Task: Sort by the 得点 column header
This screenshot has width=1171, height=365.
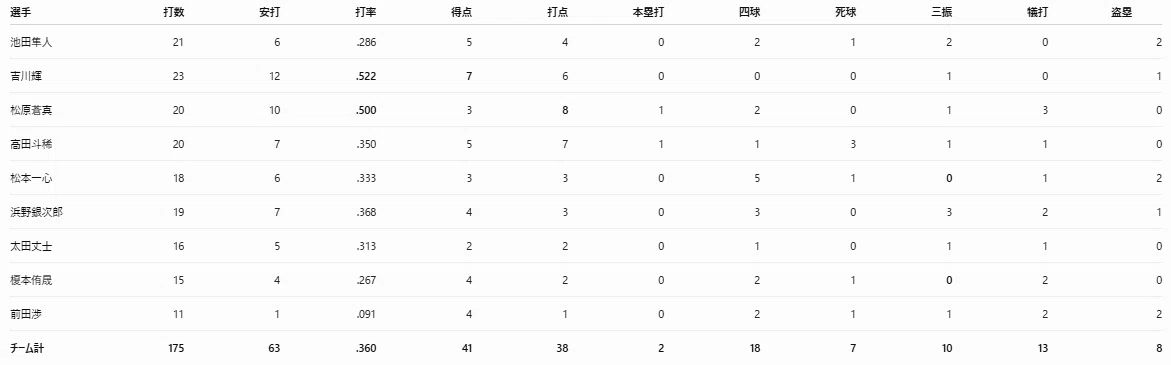Action: [462, 12]
